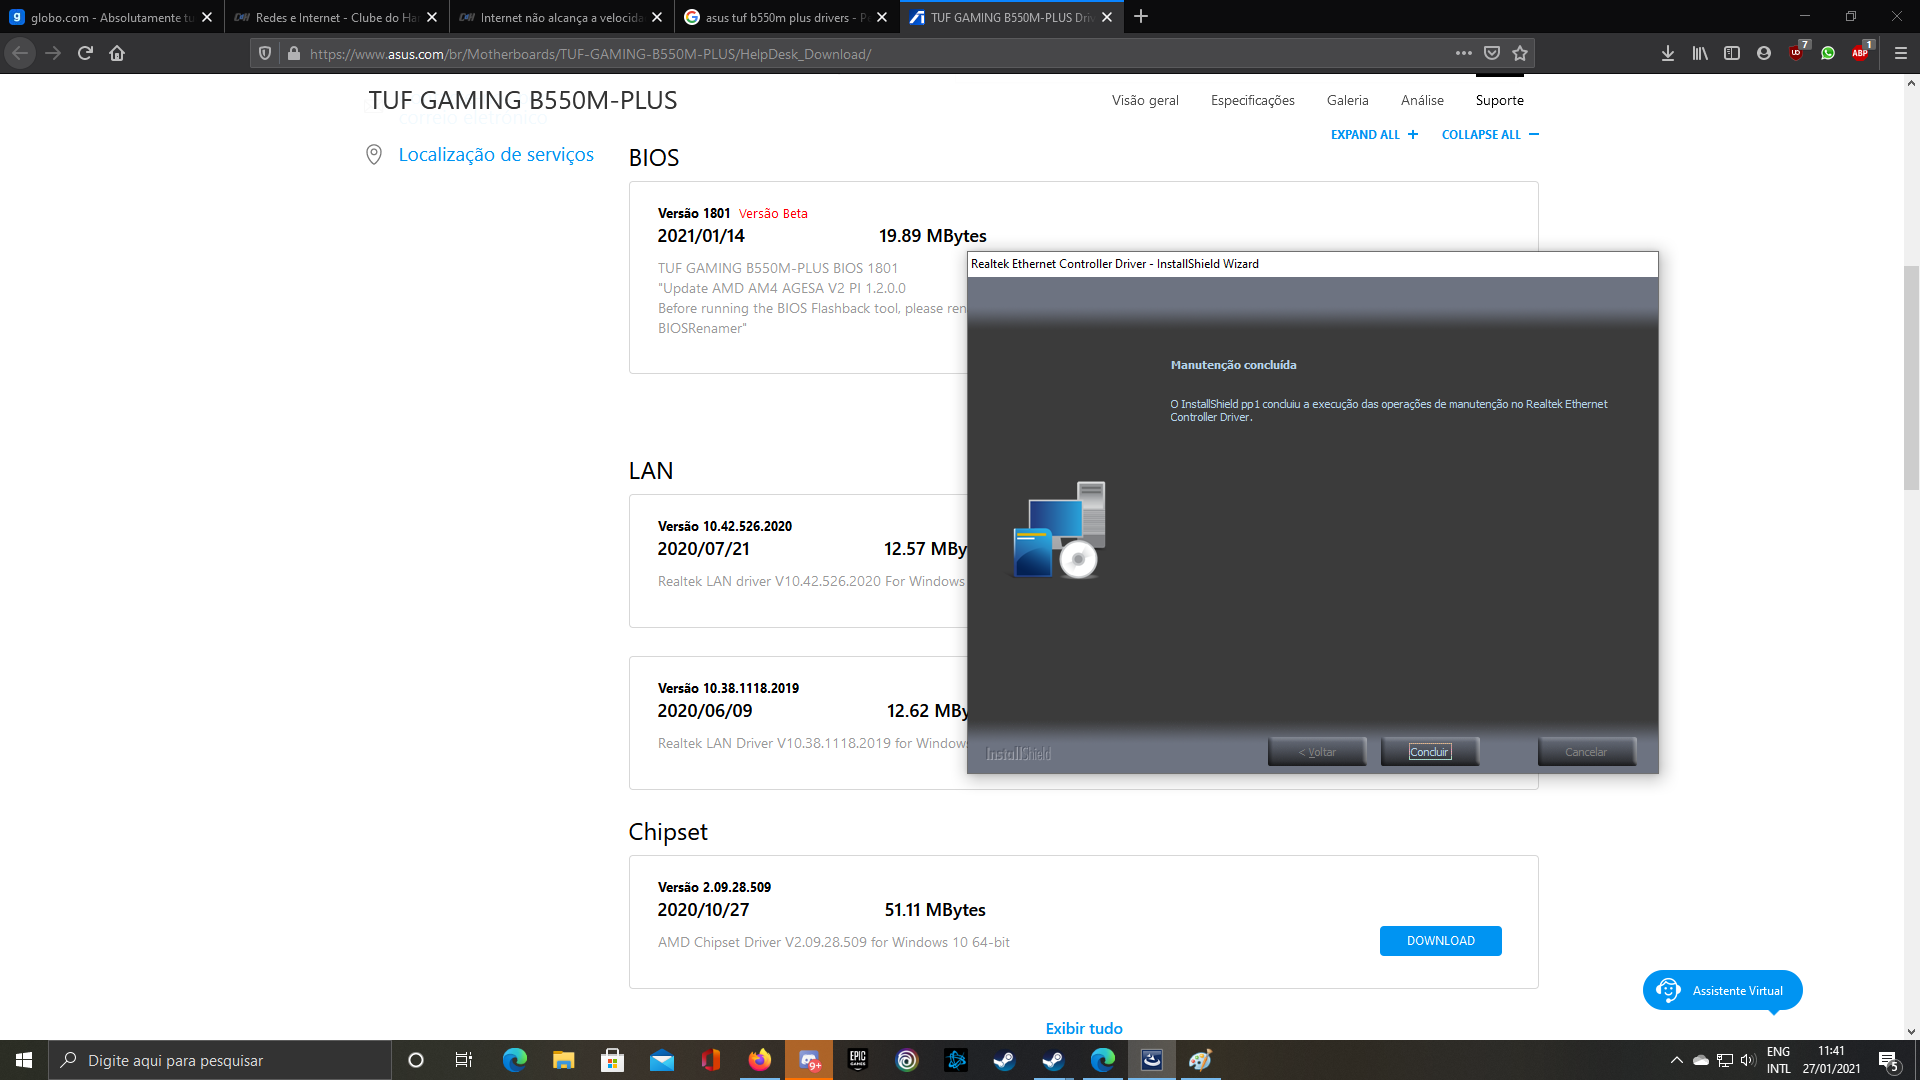The height and width of the screenshot is (1080, 1920).
Task: Select 'Versão 1801' BIOS heading text
Action: coord(694,213)
